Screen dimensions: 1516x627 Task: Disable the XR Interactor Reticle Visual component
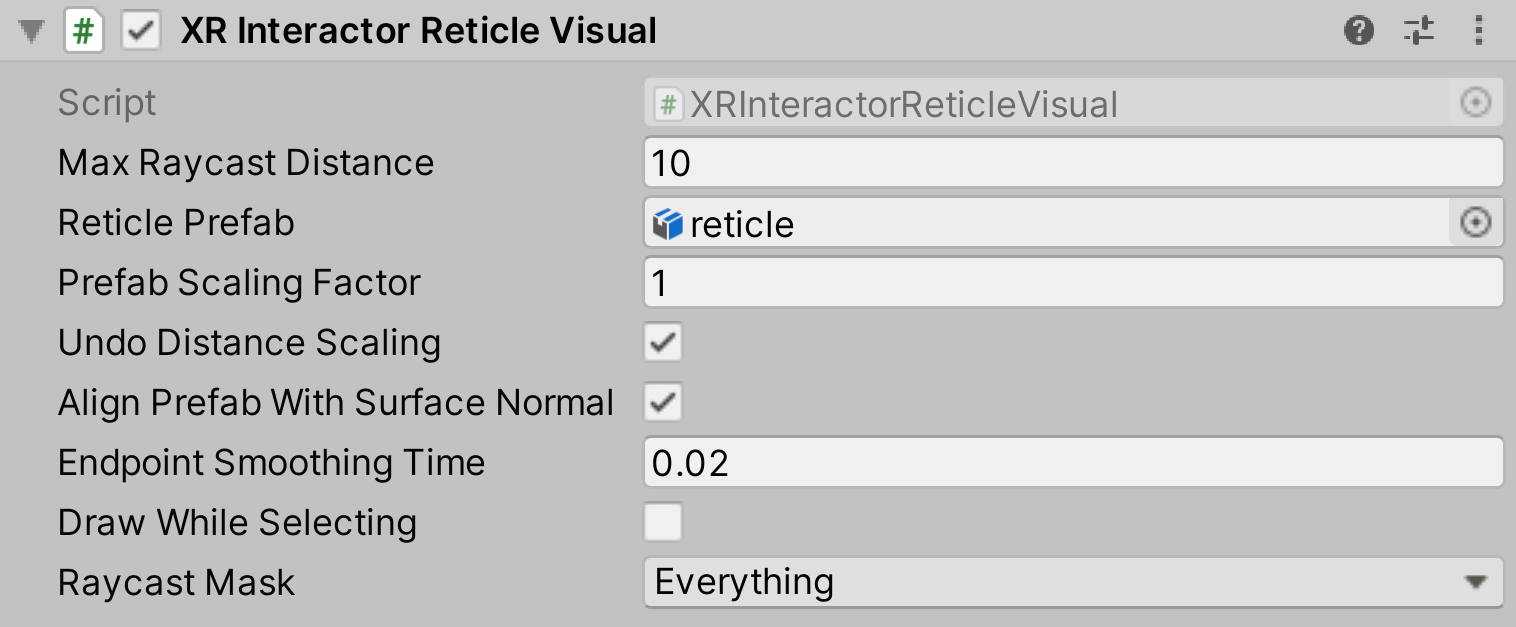point(140,30)
